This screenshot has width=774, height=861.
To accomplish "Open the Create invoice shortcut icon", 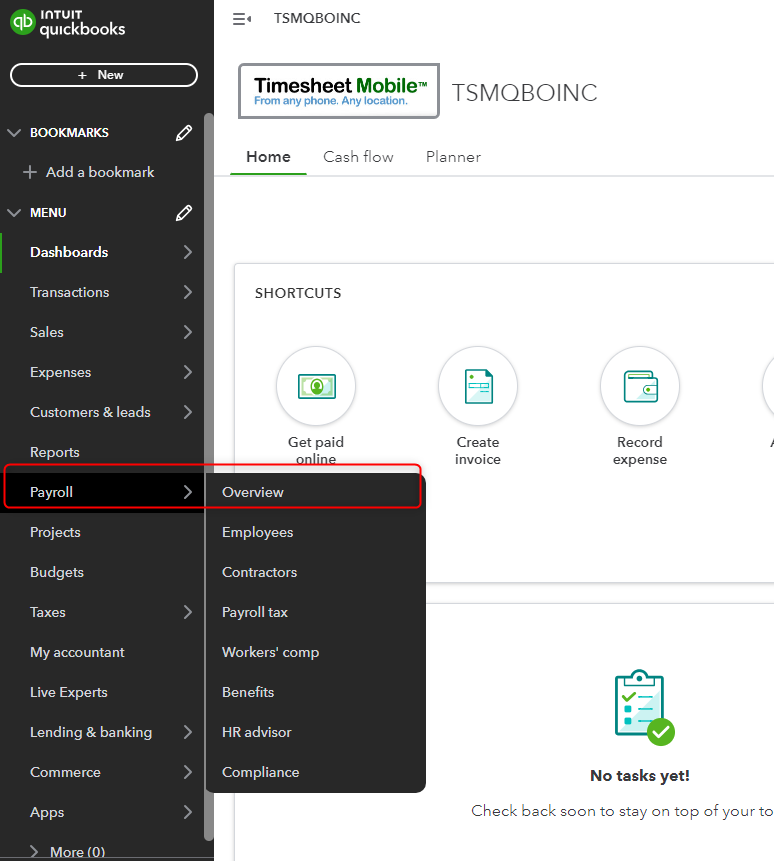I will 478,386.
